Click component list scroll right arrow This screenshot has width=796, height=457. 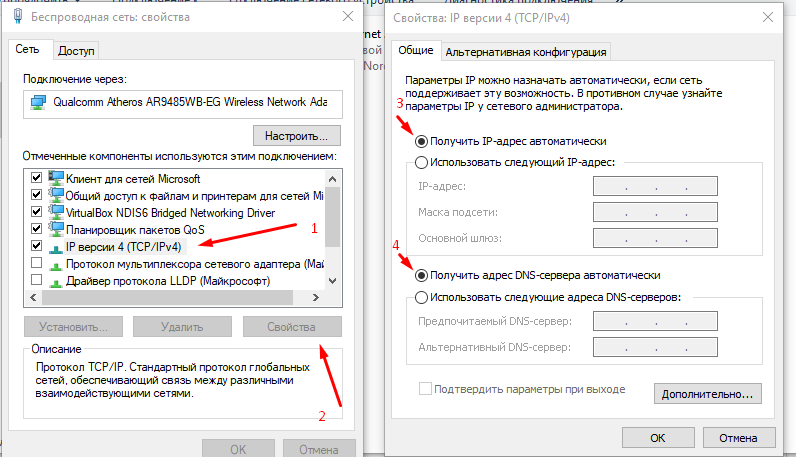point(316,298)
